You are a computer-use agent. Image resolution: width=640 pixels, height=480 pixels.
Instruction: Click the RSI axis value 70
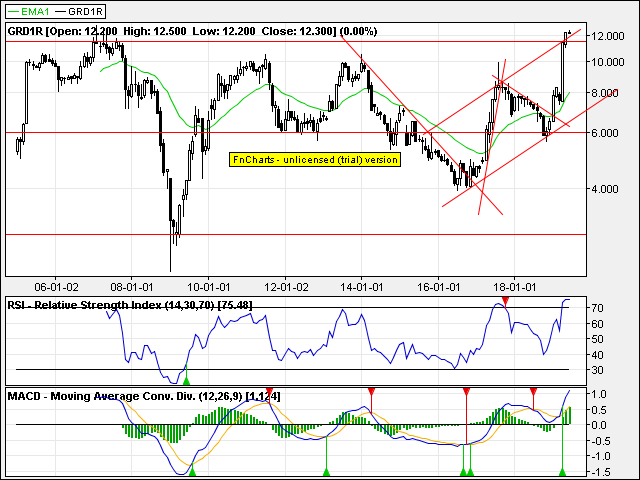(598, 308)
